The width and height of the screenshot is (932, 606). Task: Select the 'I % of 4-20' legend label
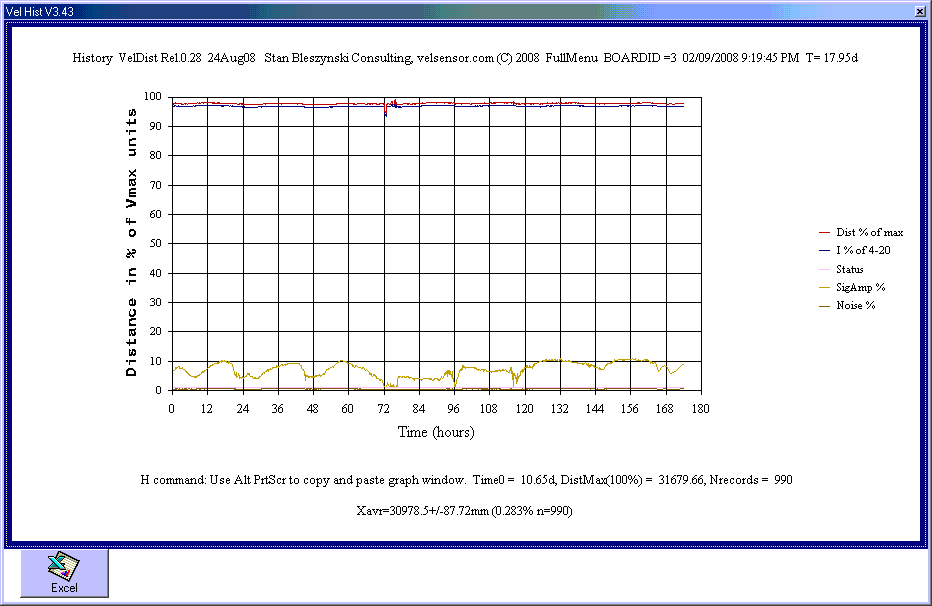(x=863, y=250)
